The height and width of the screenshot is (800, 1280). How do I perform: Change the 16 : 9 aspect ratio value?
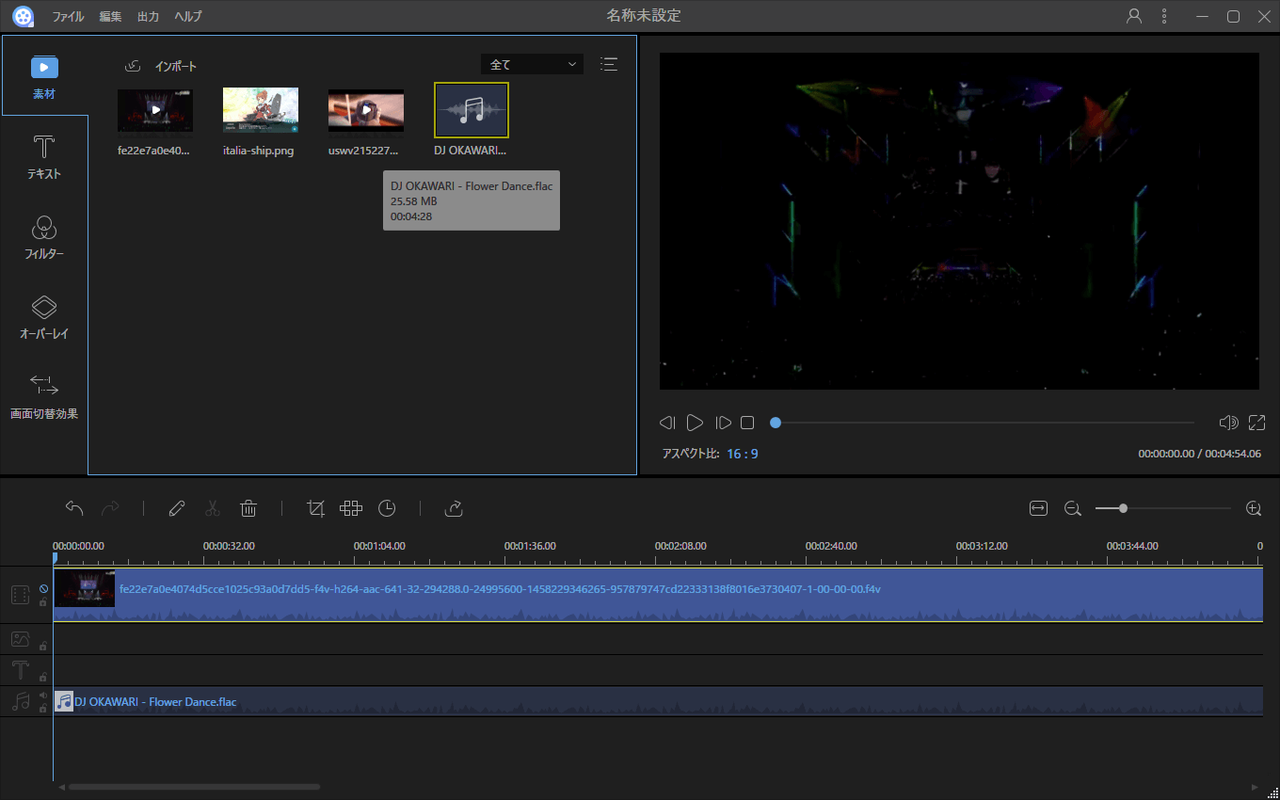742,454
